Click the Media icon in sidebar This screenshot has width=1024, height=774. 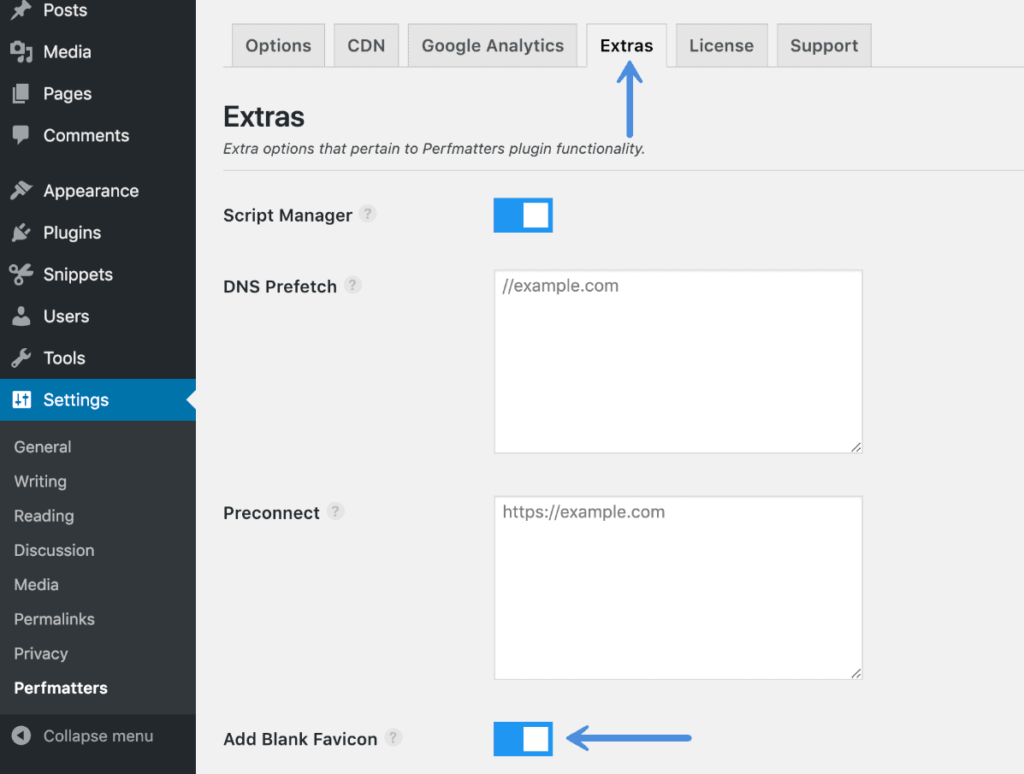pyautogui.click(x=21, y=52)
